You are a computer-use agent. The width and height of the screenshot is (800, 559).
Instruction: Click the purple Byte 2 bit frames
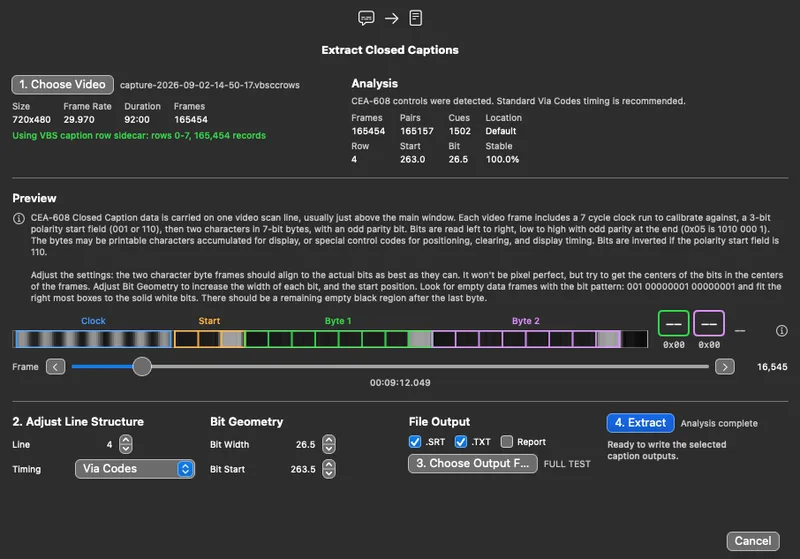(x=527, y=339)
